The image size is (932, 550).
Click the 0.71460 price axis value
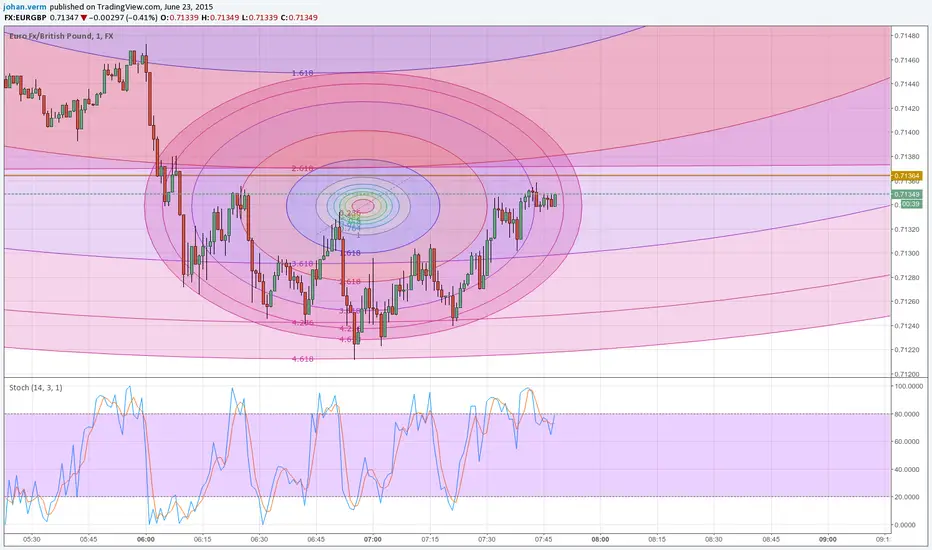[908, 60]
